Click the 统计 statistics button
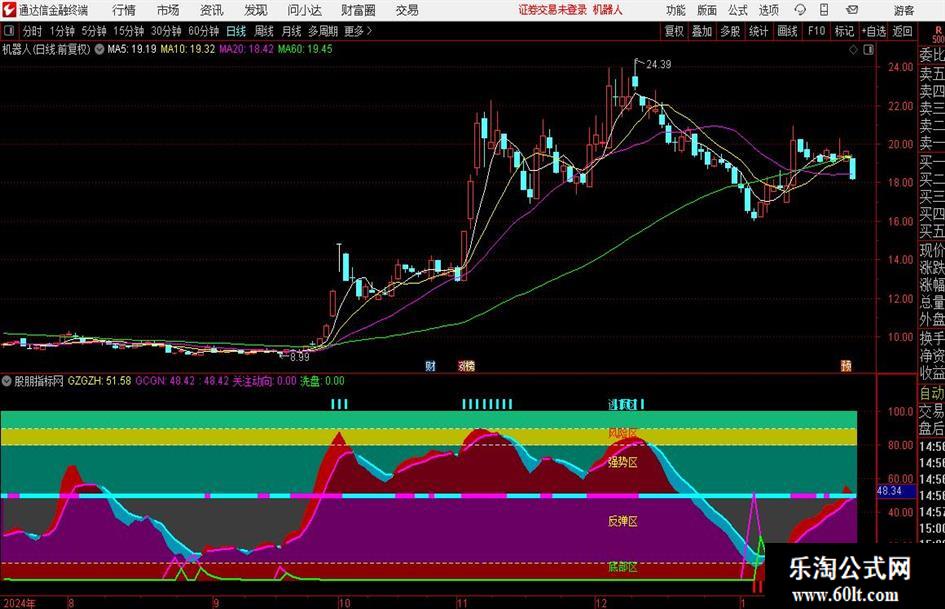The width and height of the screenshot is (945, 609). pyautogui.click(x=758, y=31)
